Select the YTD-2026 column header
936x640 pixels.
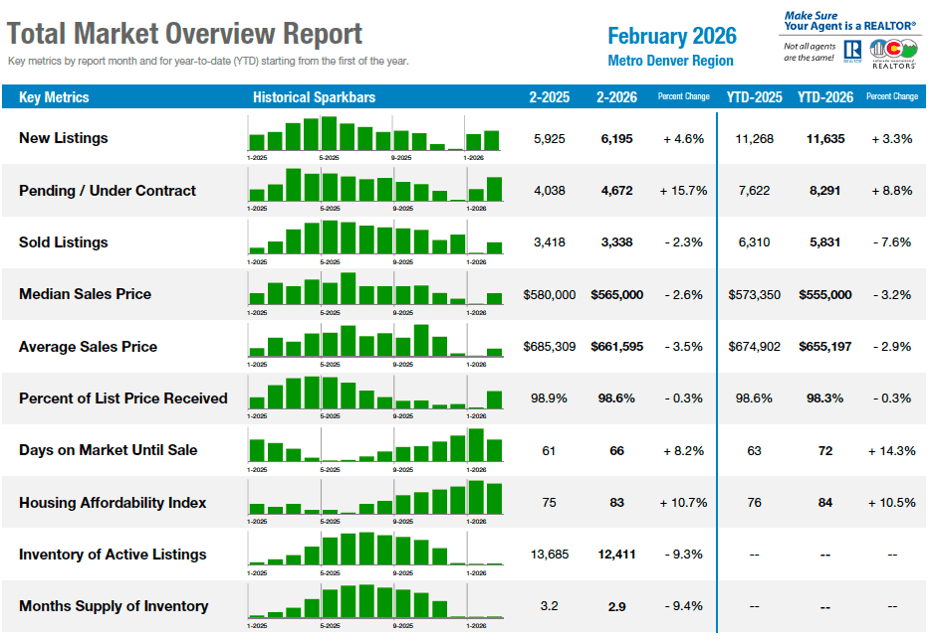pyautogui.click(x=825, y=97)
